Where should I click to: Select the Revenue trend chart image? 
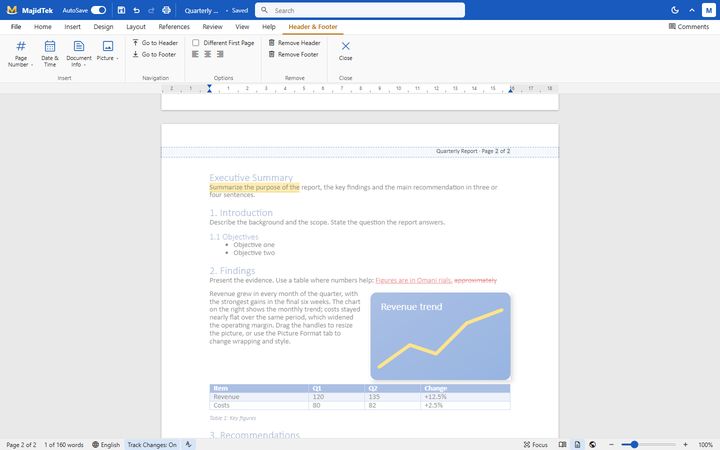click(x=440, y=336)
